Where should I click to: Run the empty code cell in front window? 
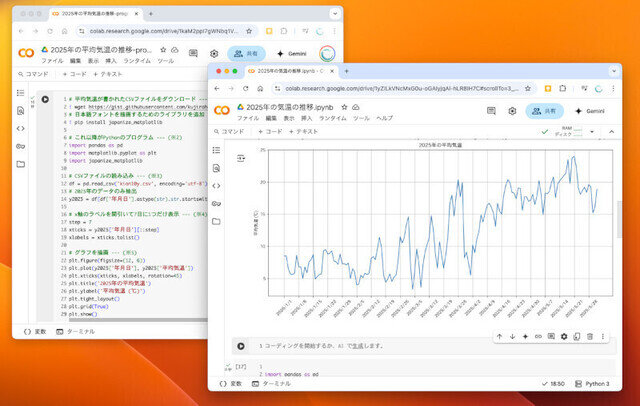(x=241, y=346)
